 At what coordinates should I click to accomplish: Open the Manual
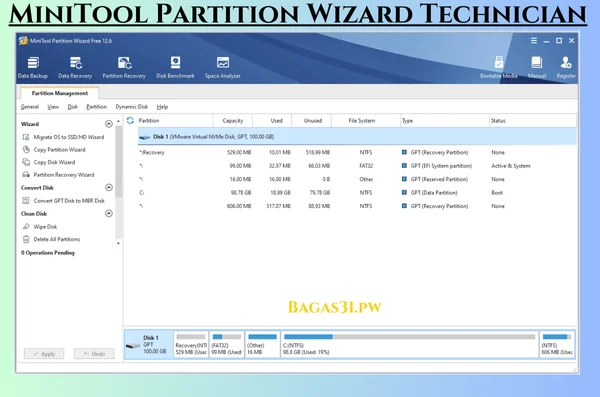tap(537, 67)
